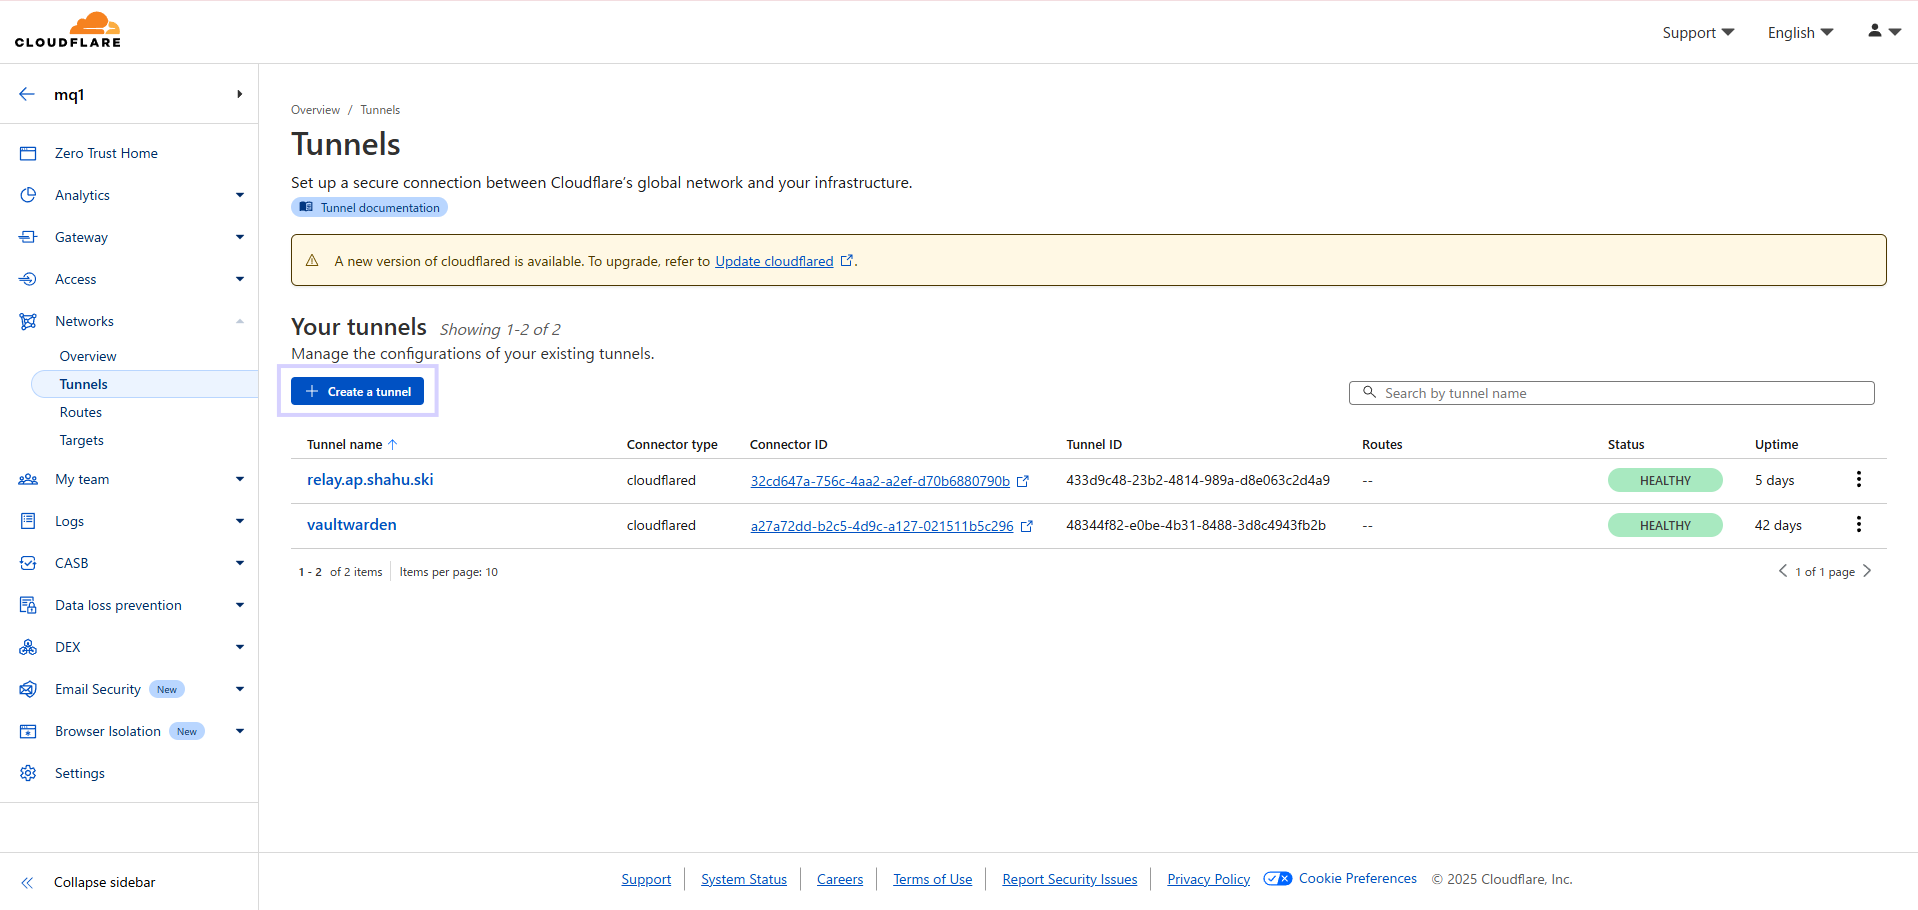The height and width of the screenshot is (910, 1918).
Task: Go to the next page arrow
Action: (x=1867, y=571)
